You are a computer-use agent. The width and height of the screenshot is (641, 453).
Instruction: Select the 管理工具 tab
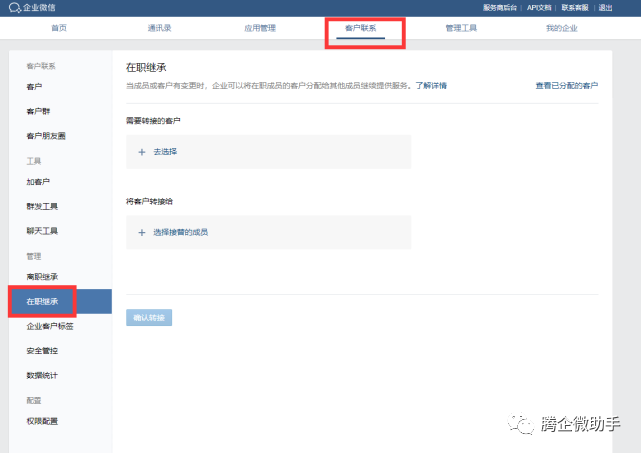(461, 29)
